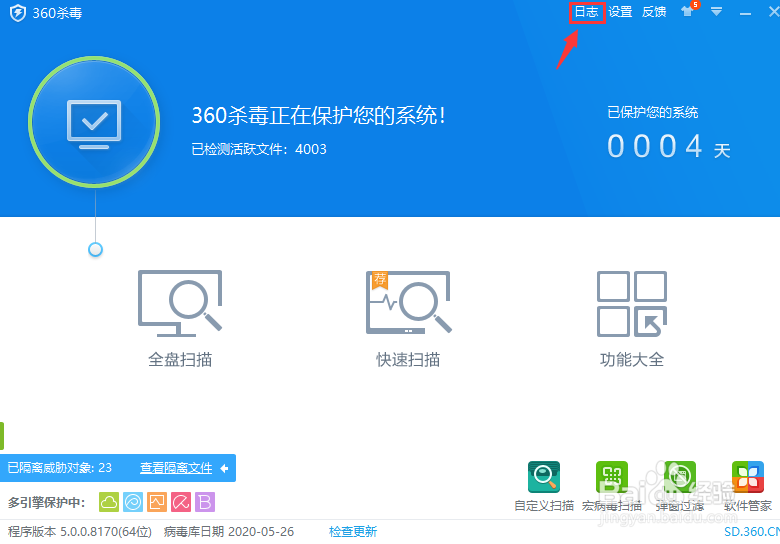
Task: Open 弹窗过滤 popup filter
Action: (x=680, y=486)
